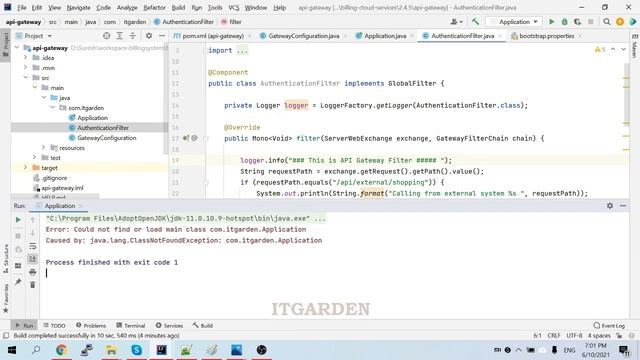Image resolution: width=640 pixels, height=360 pixels.
Task: Open Chrome from the Windows taskbar
Action: 62,350
